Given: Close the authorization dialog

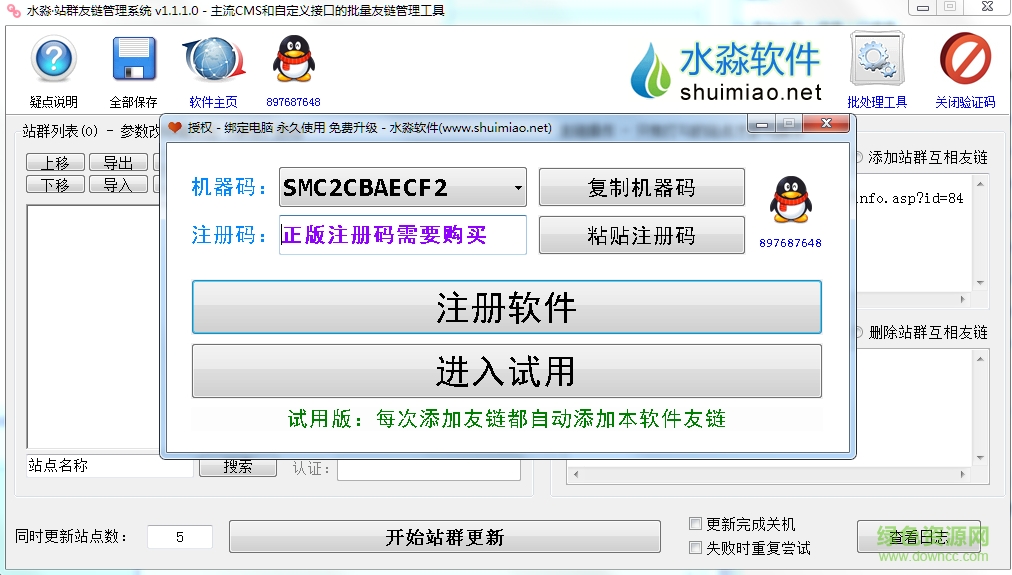Looking at the screenshot, I should pyautogui.click(x=826, y=124).
